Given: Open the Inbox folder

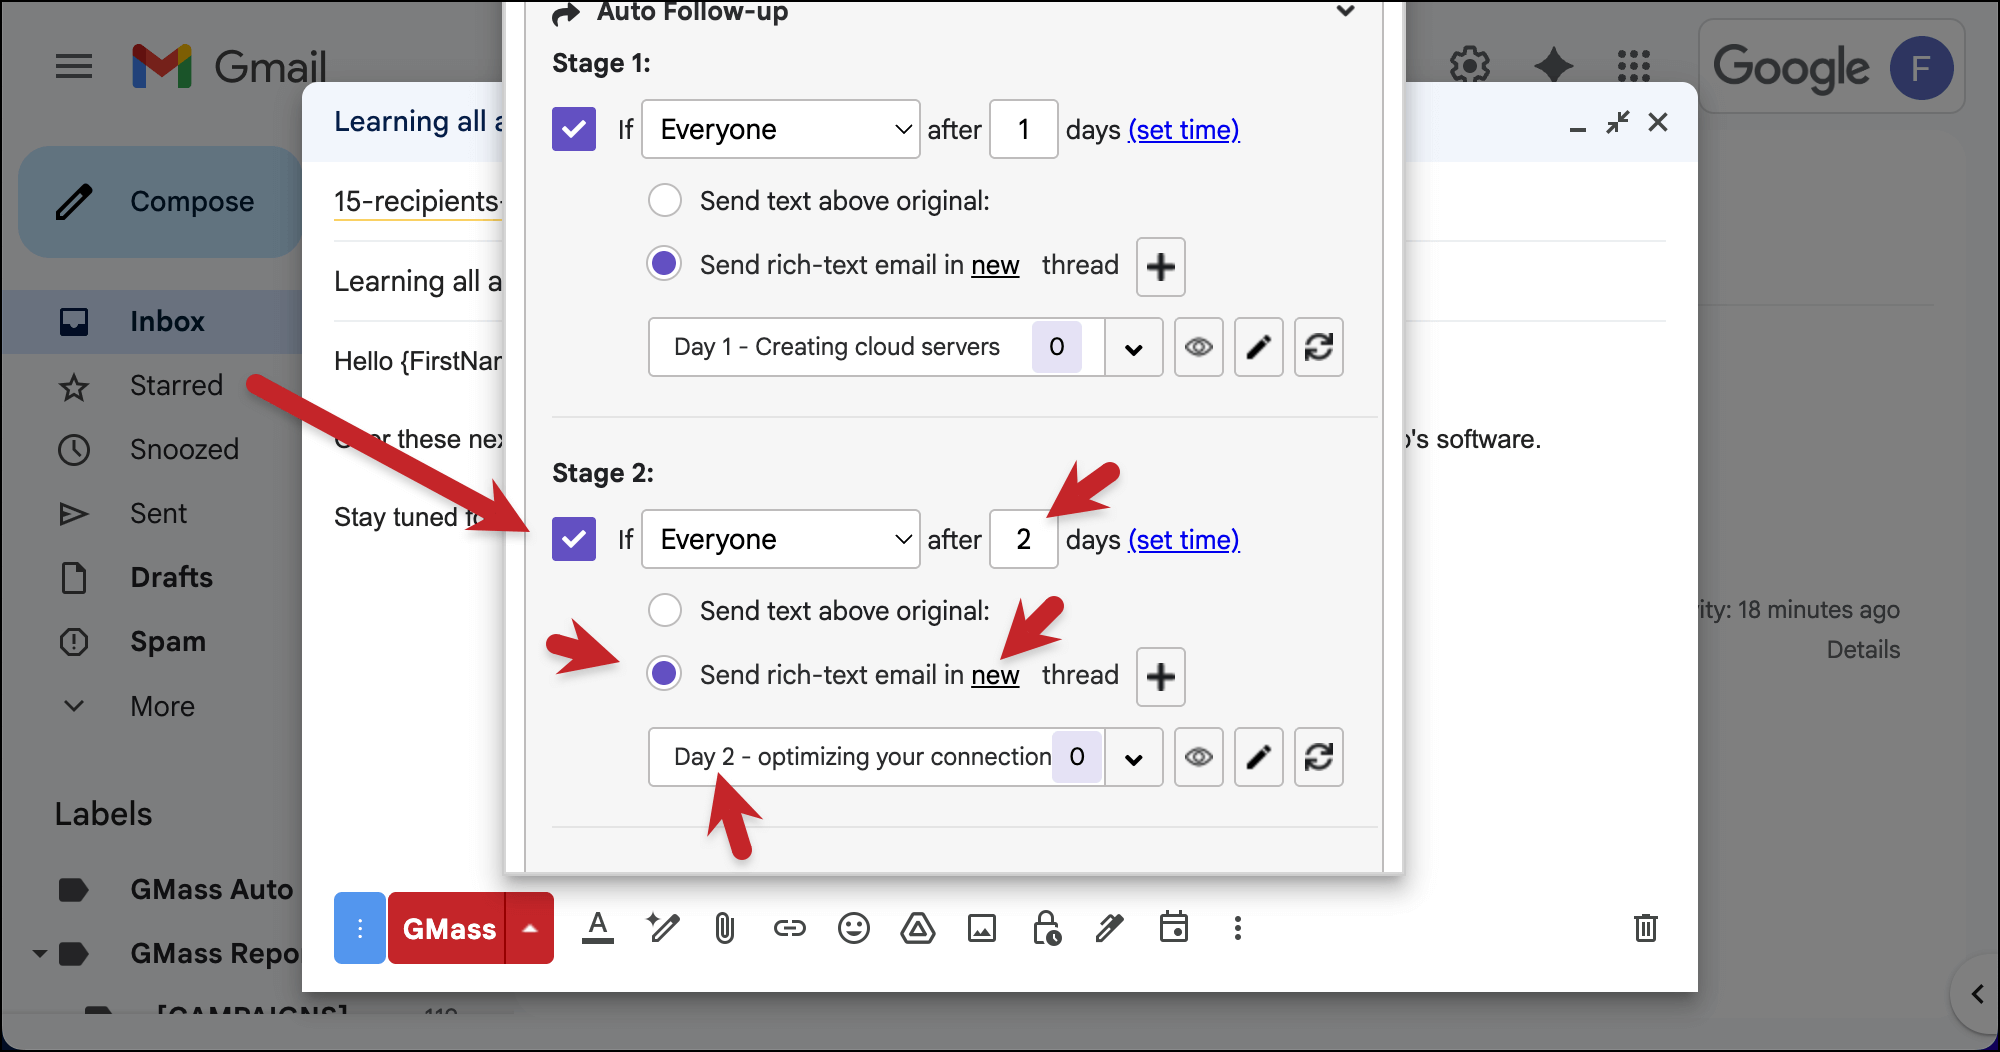Looking at the screenshot, I should click(x=167, y=322).
